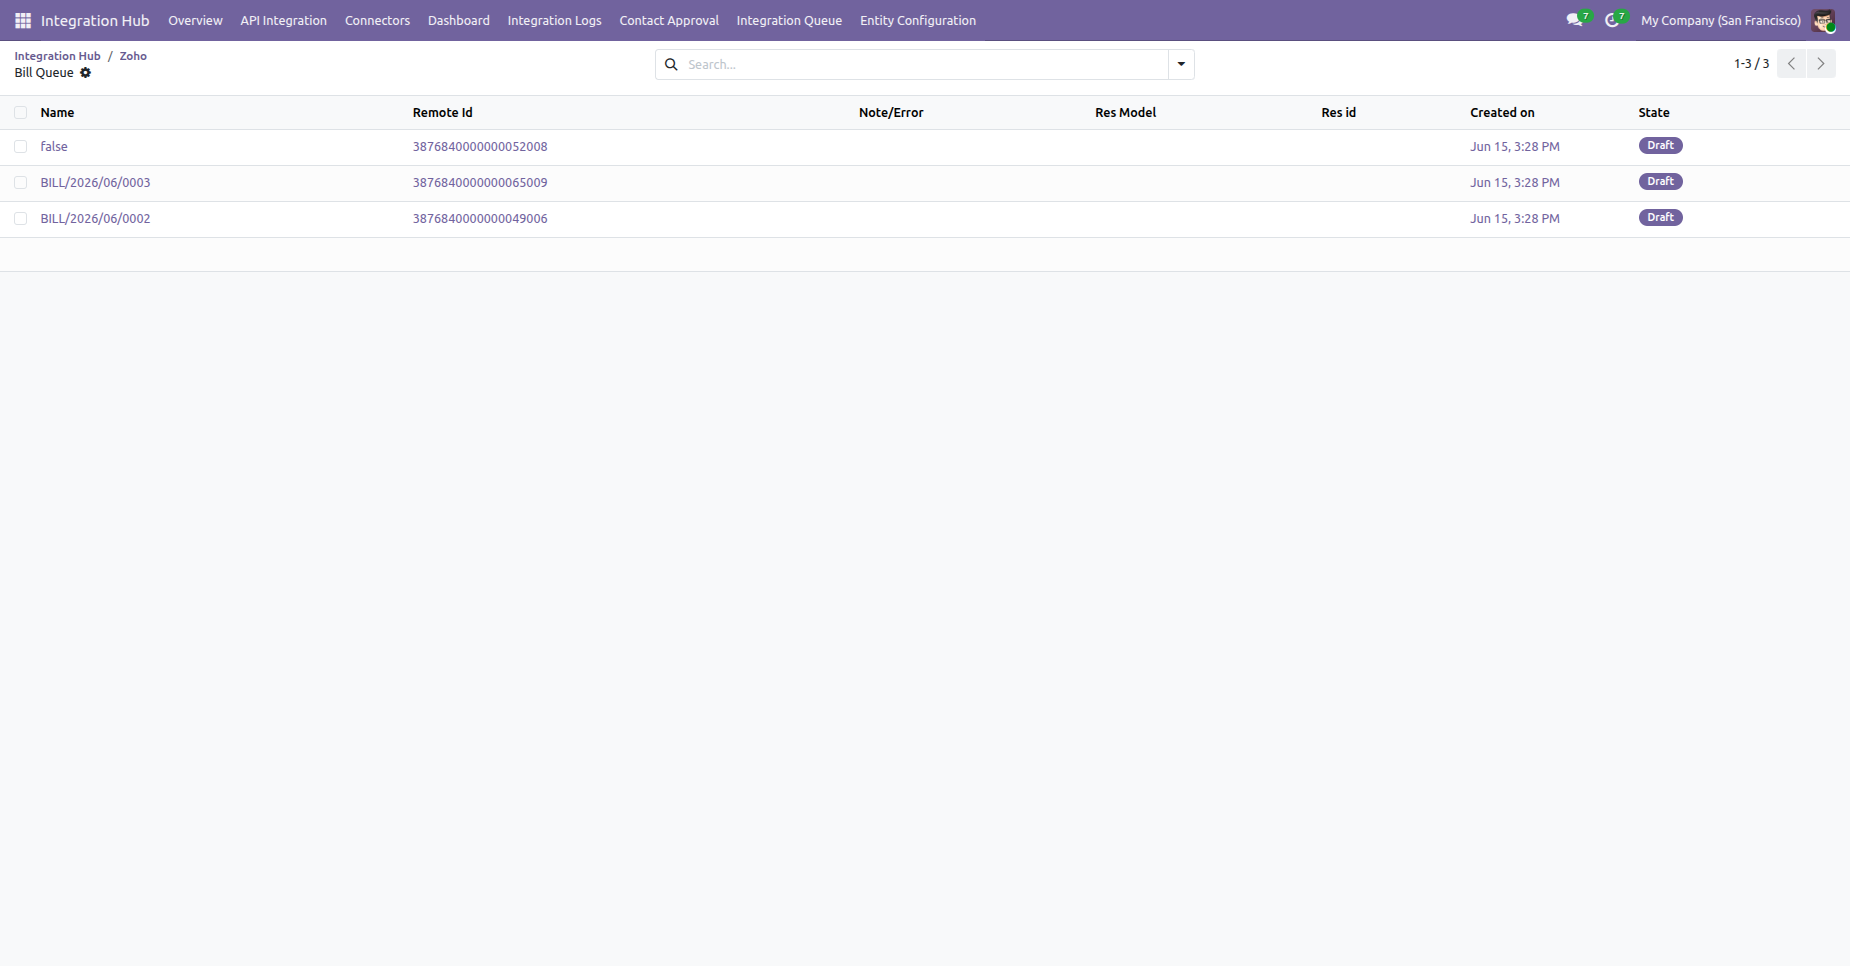Viewport: 1850px width, 966px height.
Task: Sort by the Created on column header
Action: click(x=1502, y=113)
